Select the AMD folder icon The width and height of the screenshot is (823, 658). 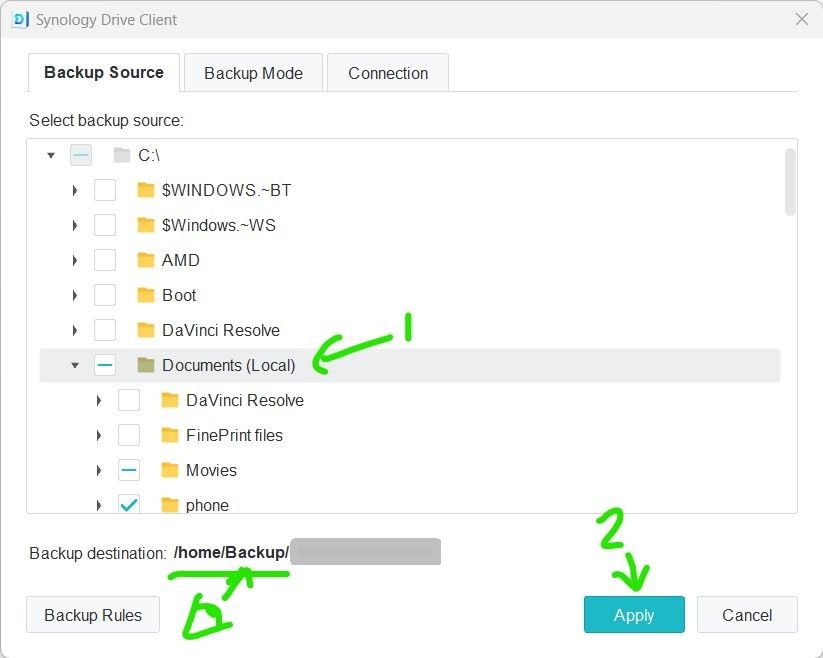pos(146,260)
